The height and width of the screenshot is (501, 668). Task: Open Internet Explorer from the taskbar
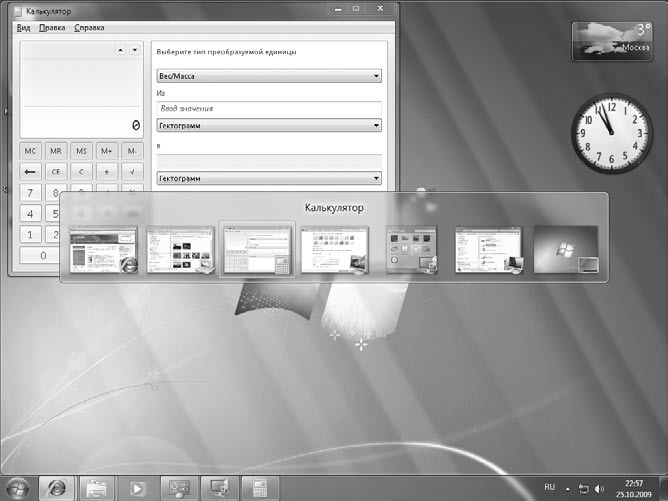(x=56, y=489)
